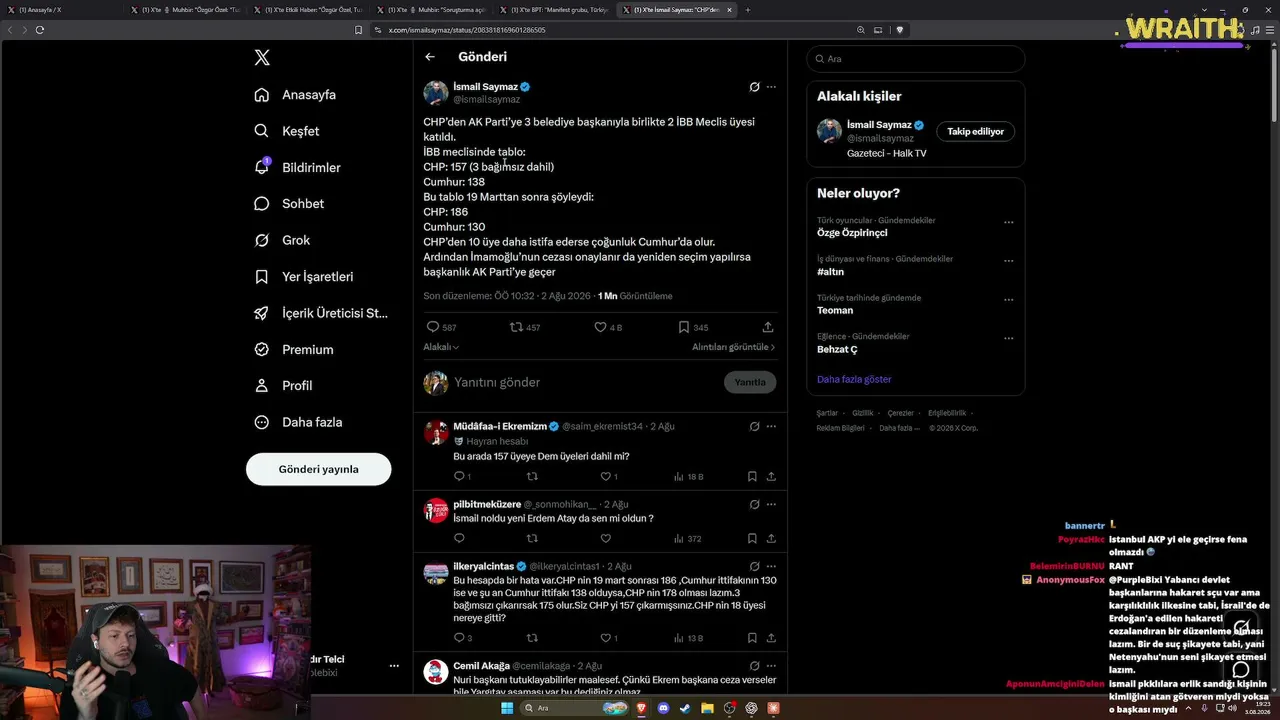Open the Windows Start menu

(506, 708)
